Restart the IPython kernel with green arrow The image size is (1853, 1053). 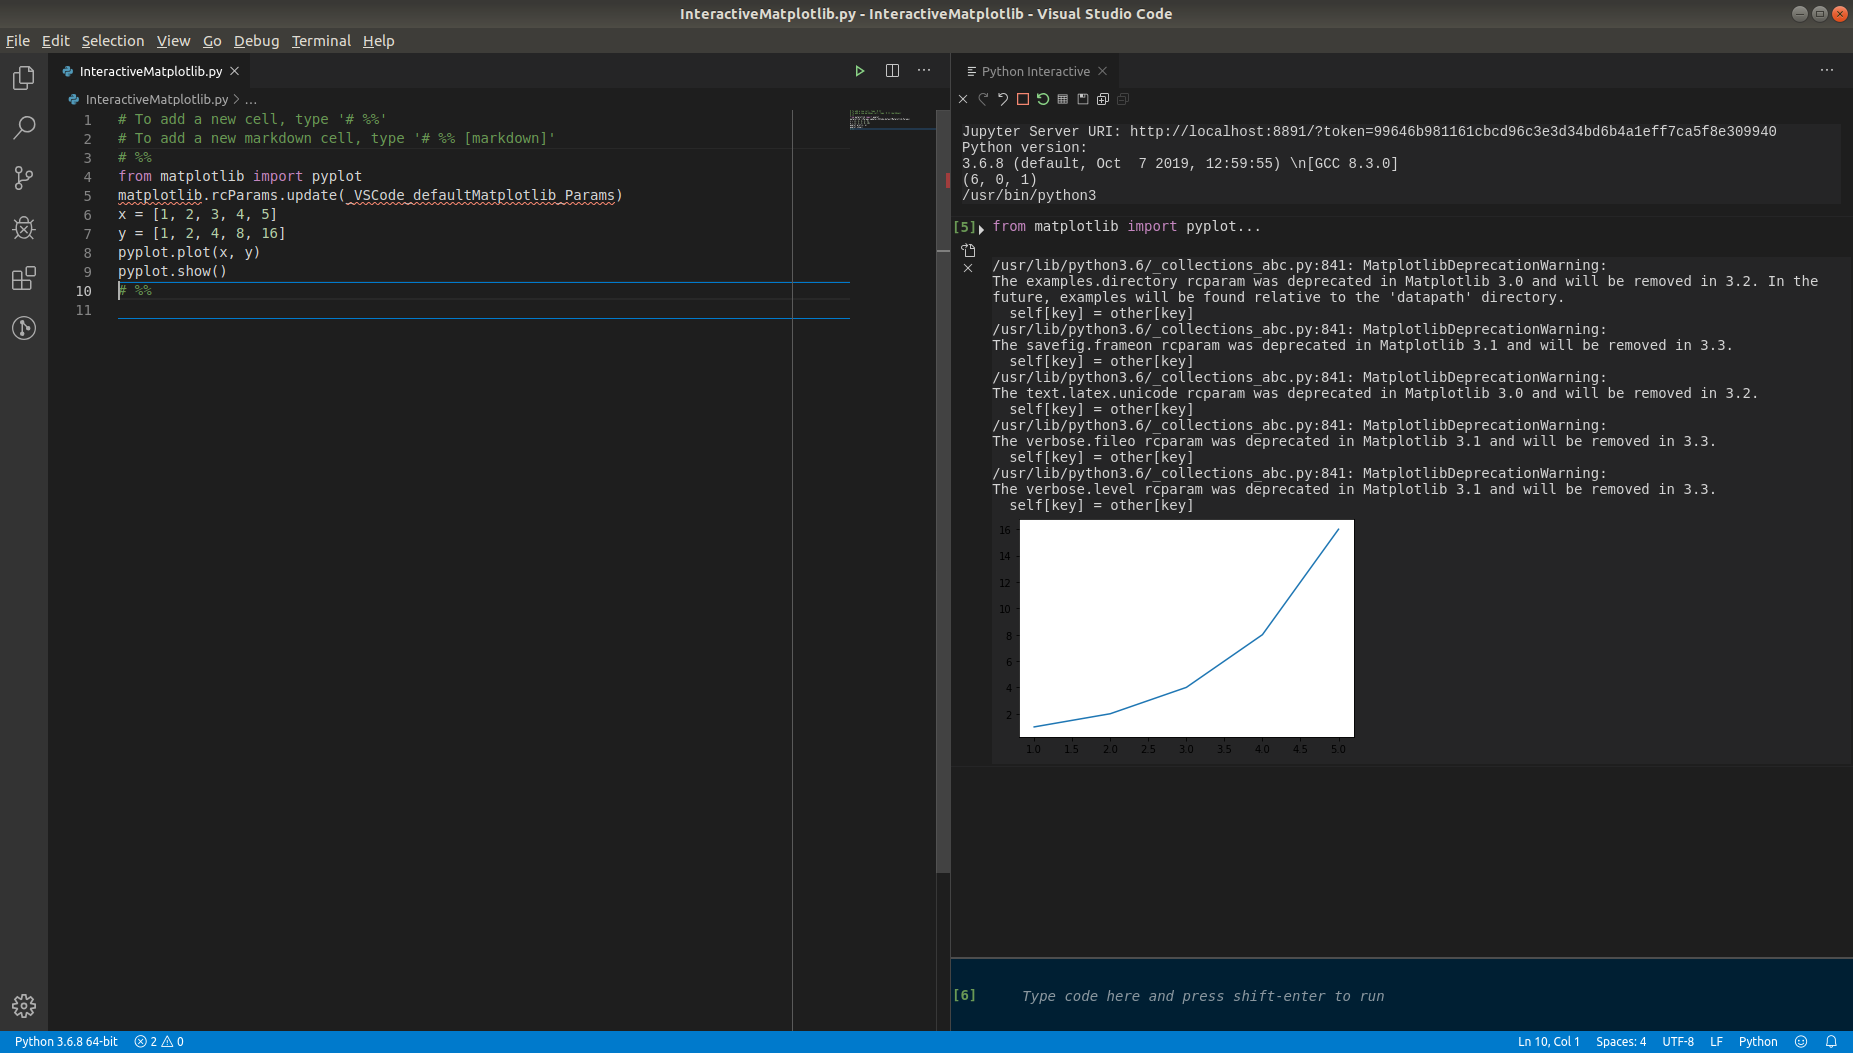coord(1043,99)
